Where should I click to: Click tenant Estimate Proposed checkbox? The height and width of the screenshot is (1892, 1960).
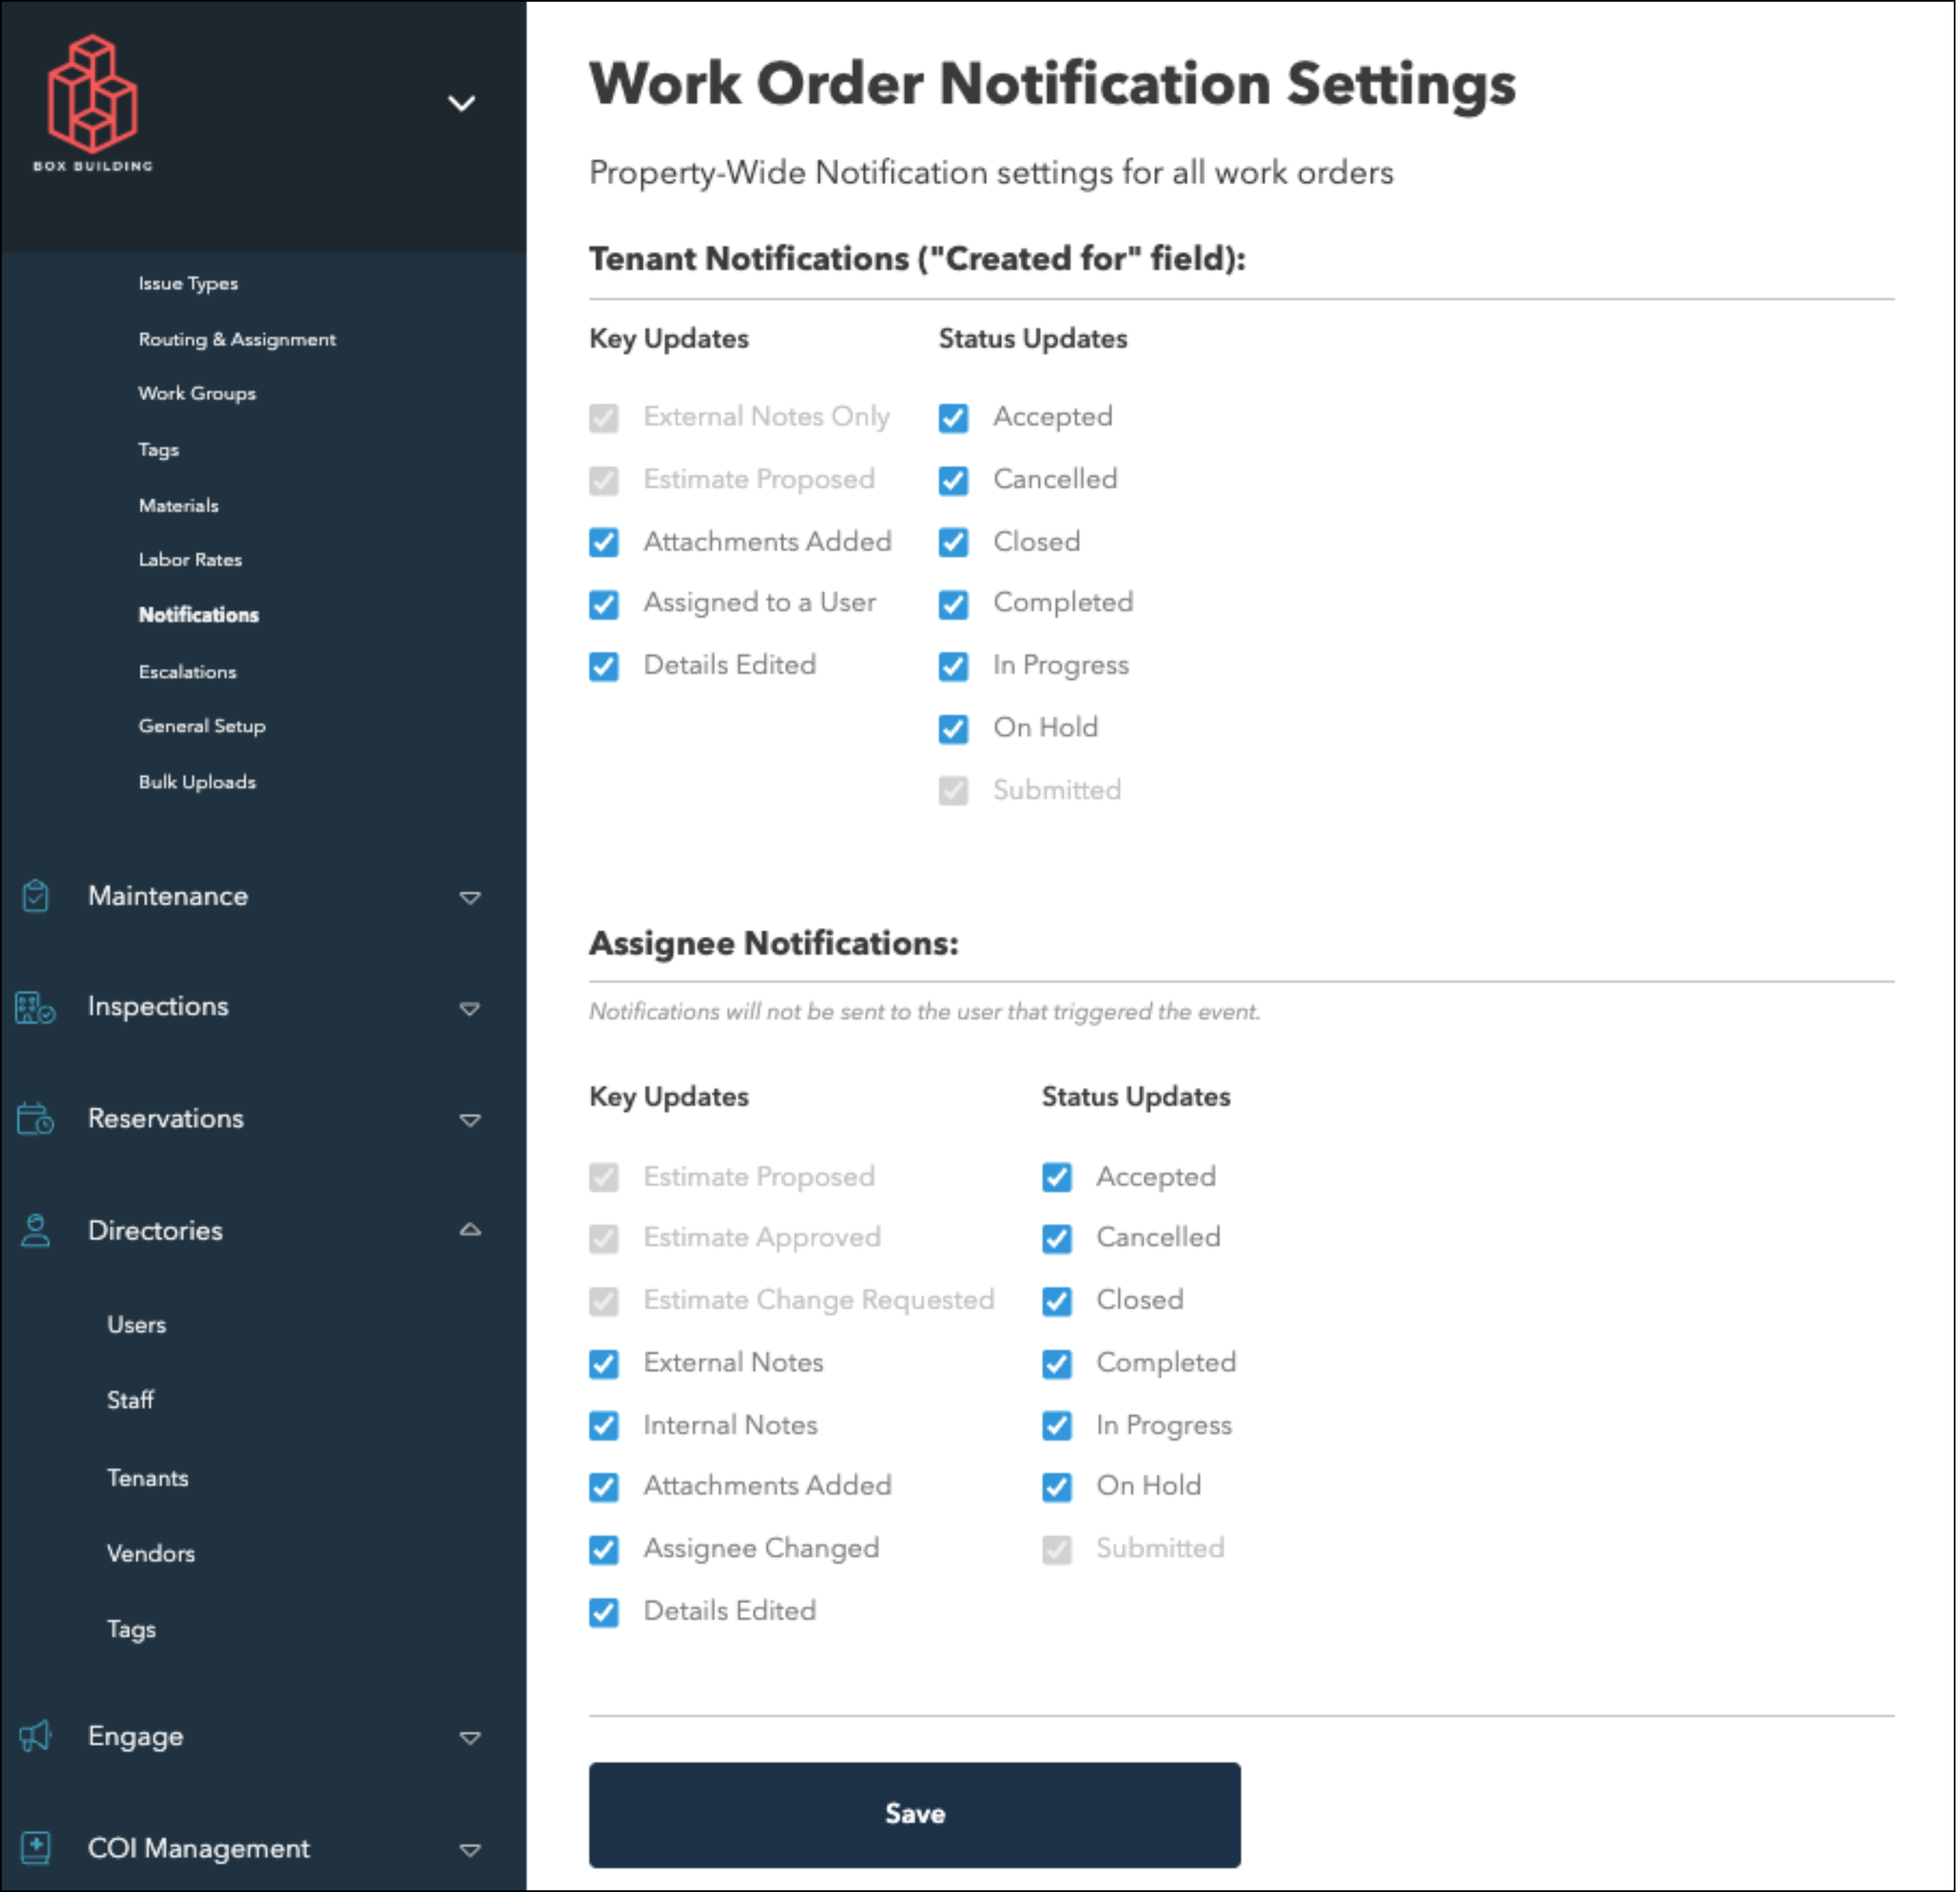pos(604,481)
